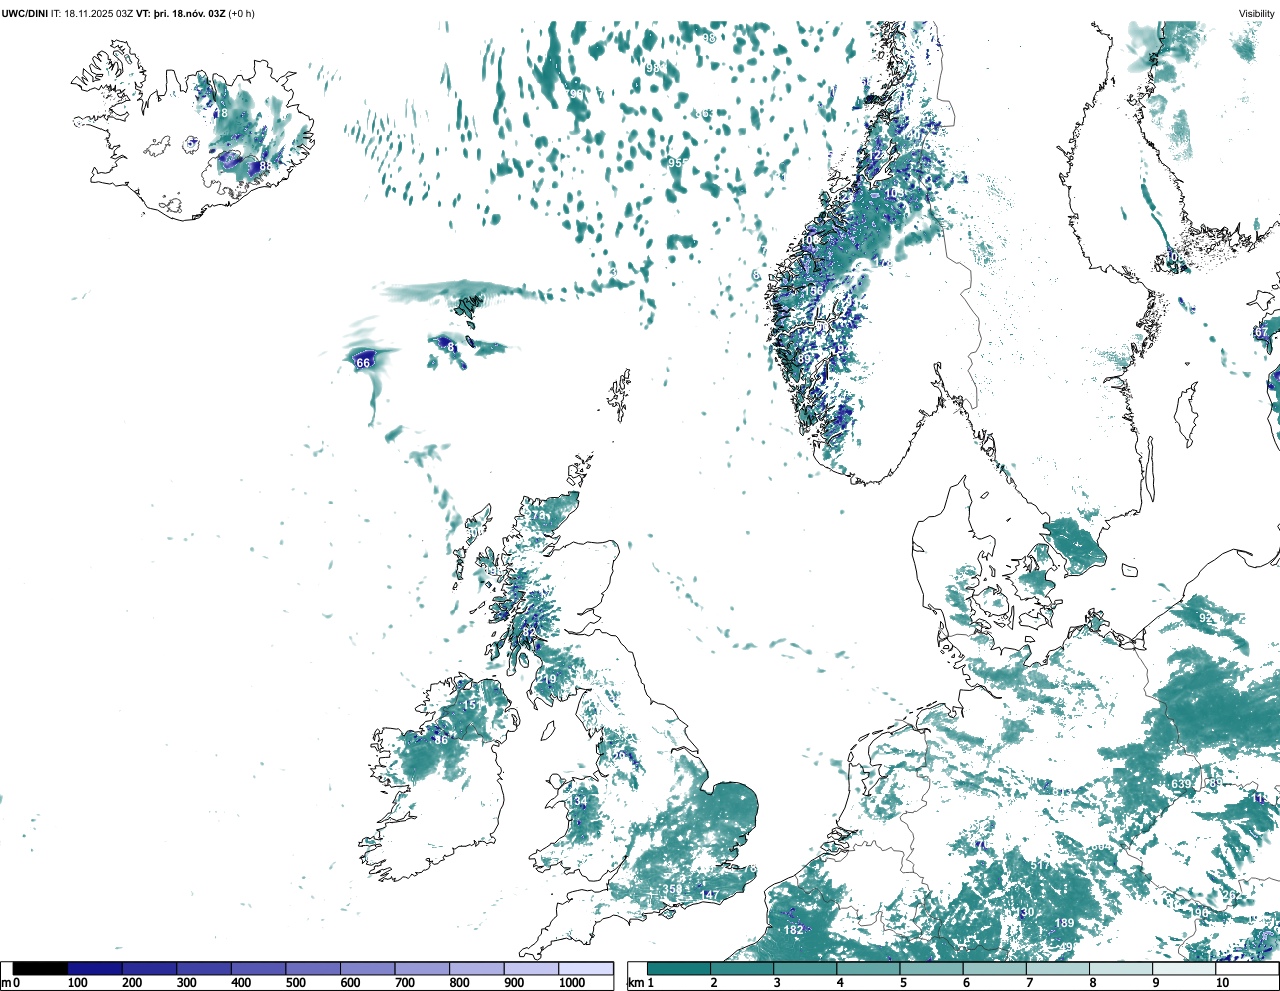Viewport: 1280px width, 991px height.
Task: Click the 'Visibility' title label
Action: 1257,13
